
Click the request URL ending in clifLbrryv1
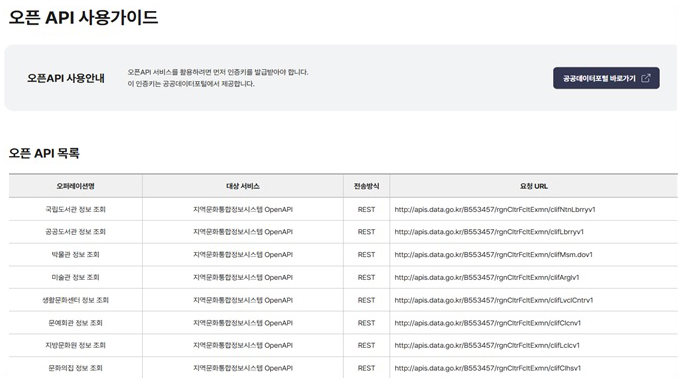(489, 232)
